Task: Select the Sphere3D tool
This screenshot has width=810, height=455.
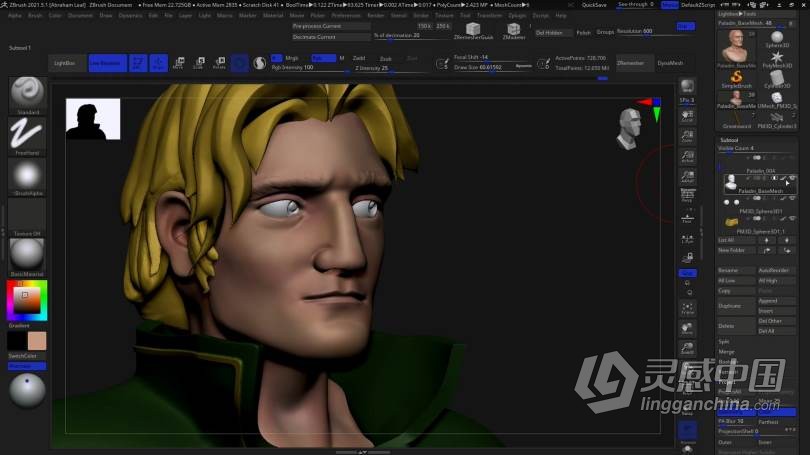Action: pyautogui.click(x=776, y=39)
